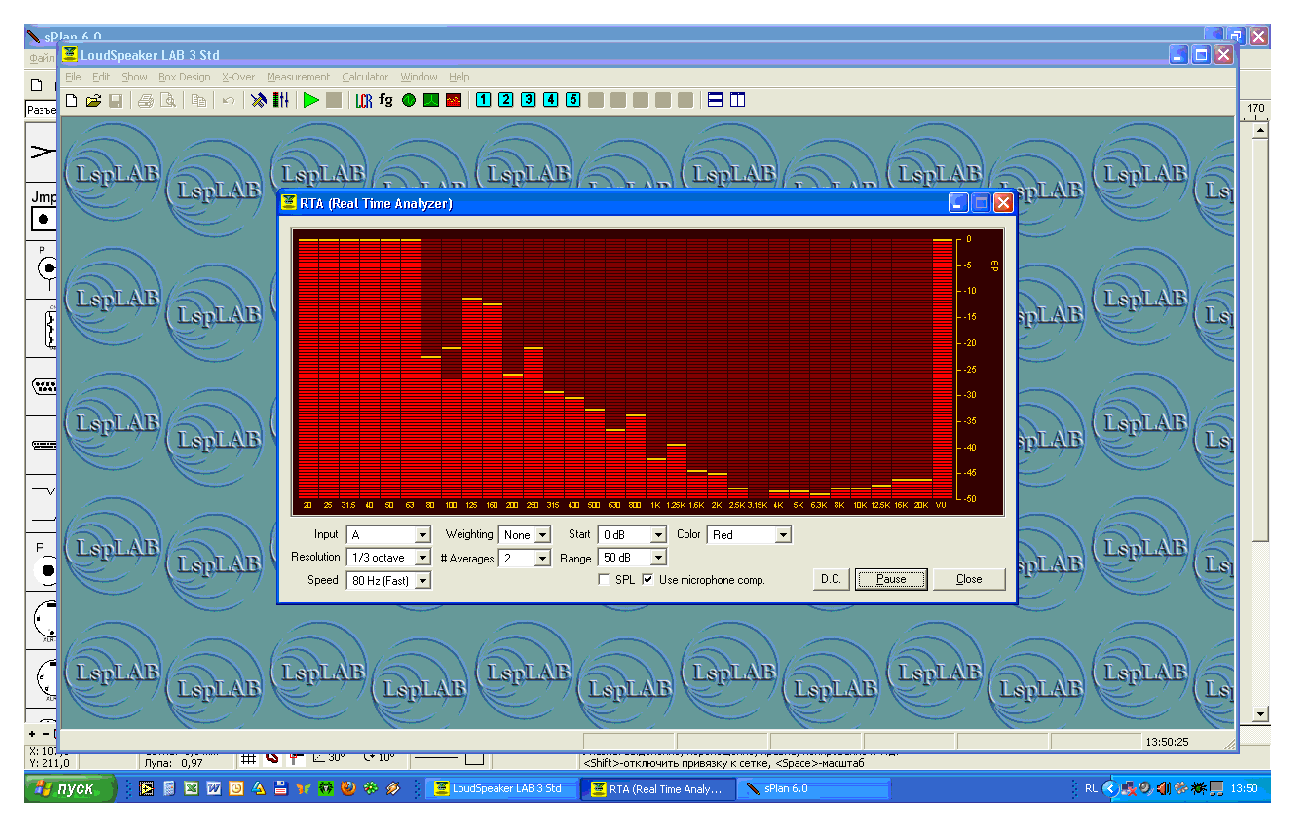Screen dimensions: 1293x826
Task: Tile windows horizontally icon
Action: pos(715,100)
